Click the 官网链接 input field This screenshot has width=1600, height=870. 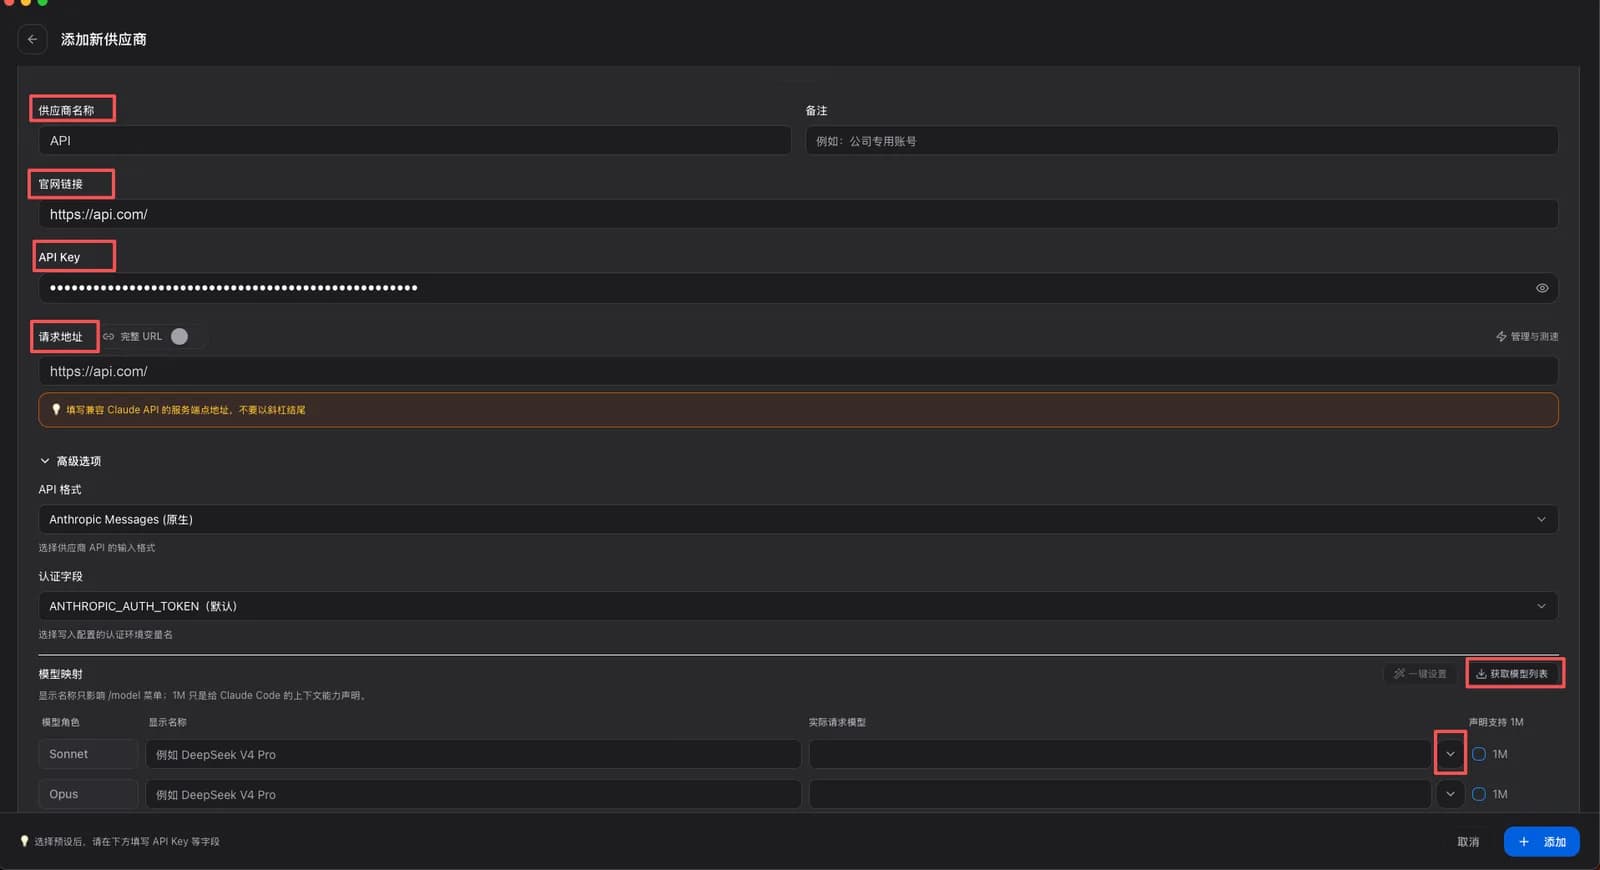pos(798,214)
